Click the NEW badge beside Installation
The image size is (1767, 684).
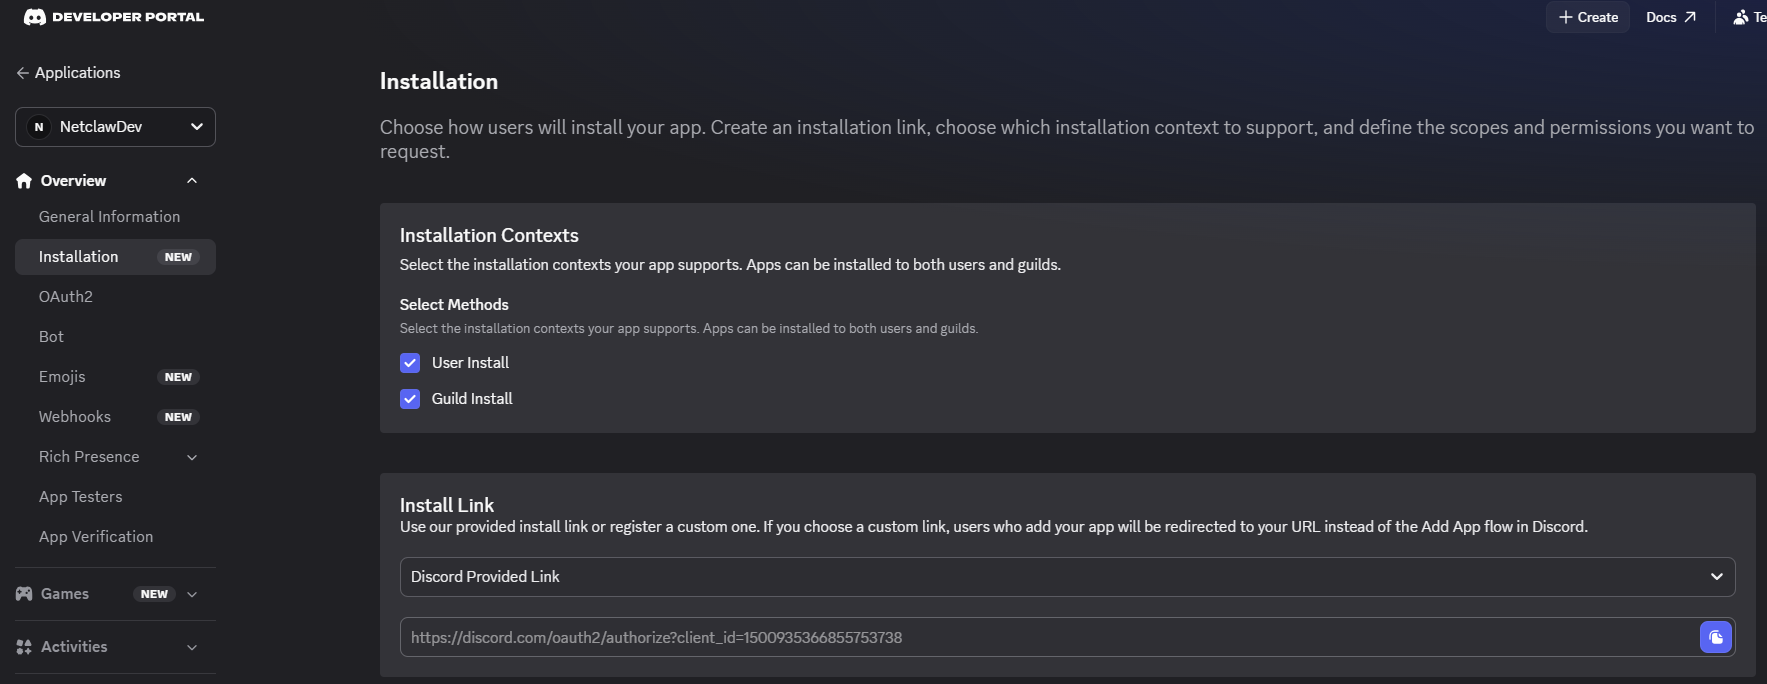click(178, 257)
